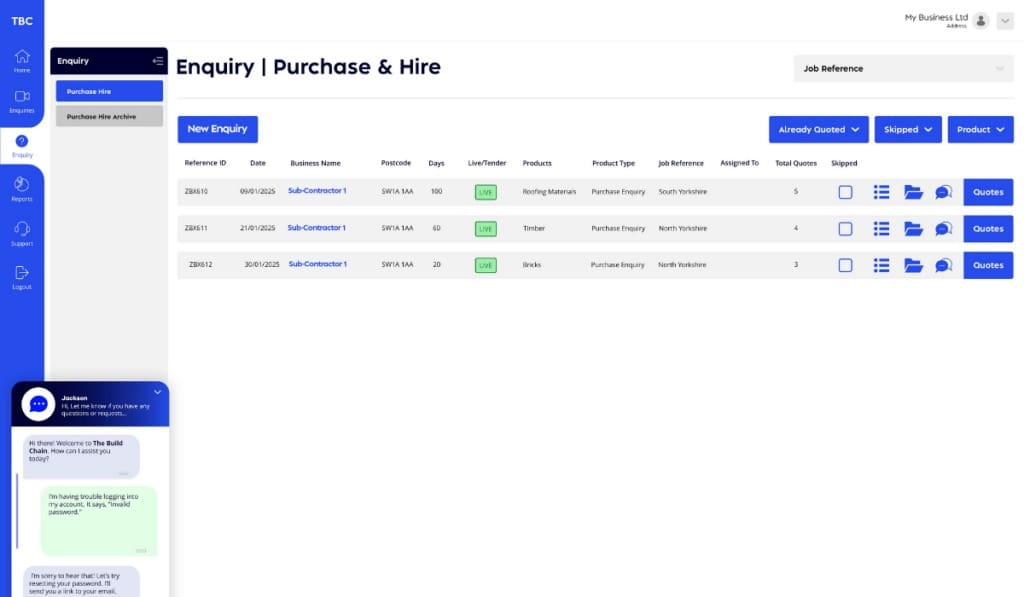
Task: Open Sub-Contractor 1 link for ZBX611
Action: pyautogui.click(x=316, y=228)
